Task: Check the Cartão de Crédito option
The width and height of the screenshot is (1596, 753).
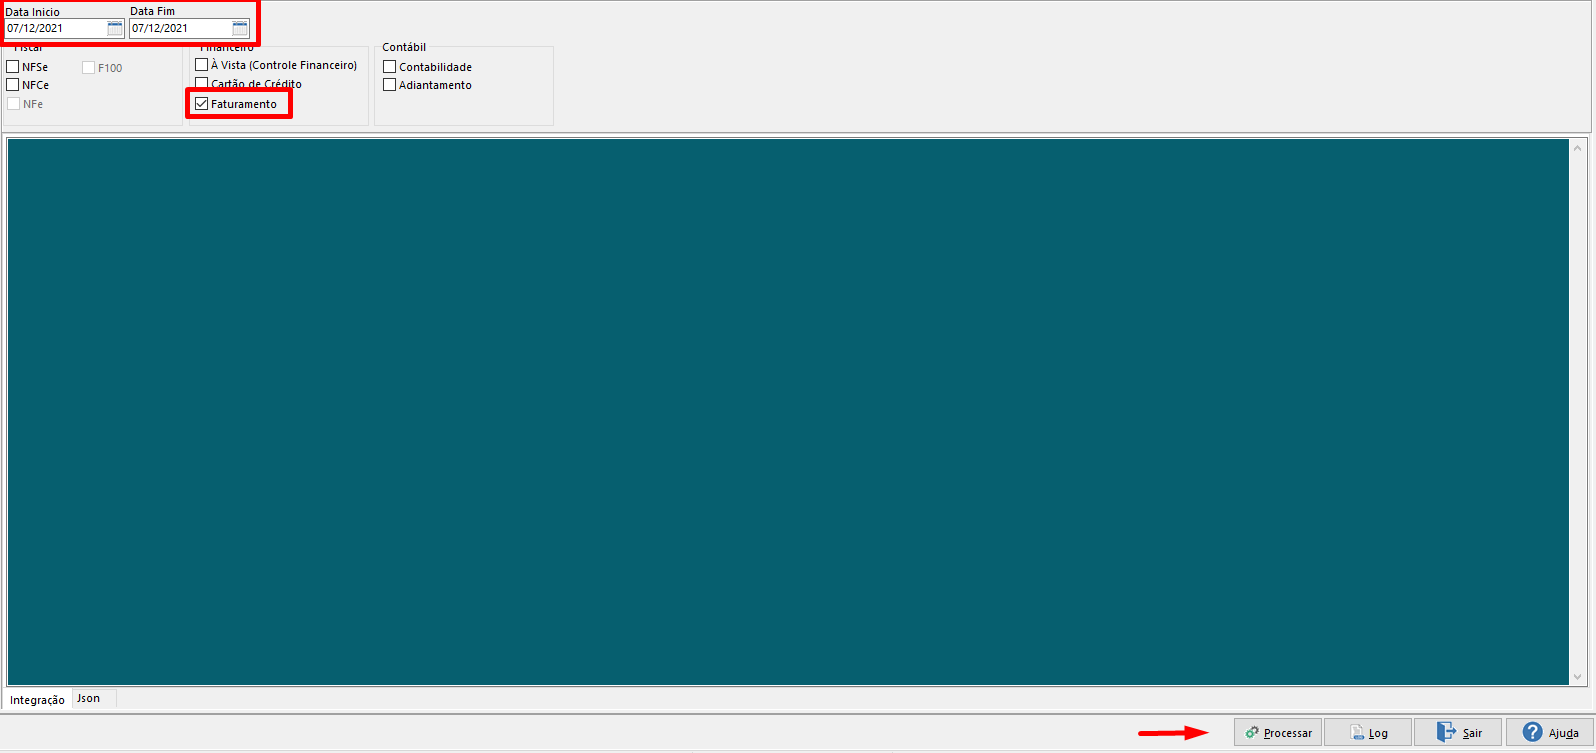Action: pos(202,84)
